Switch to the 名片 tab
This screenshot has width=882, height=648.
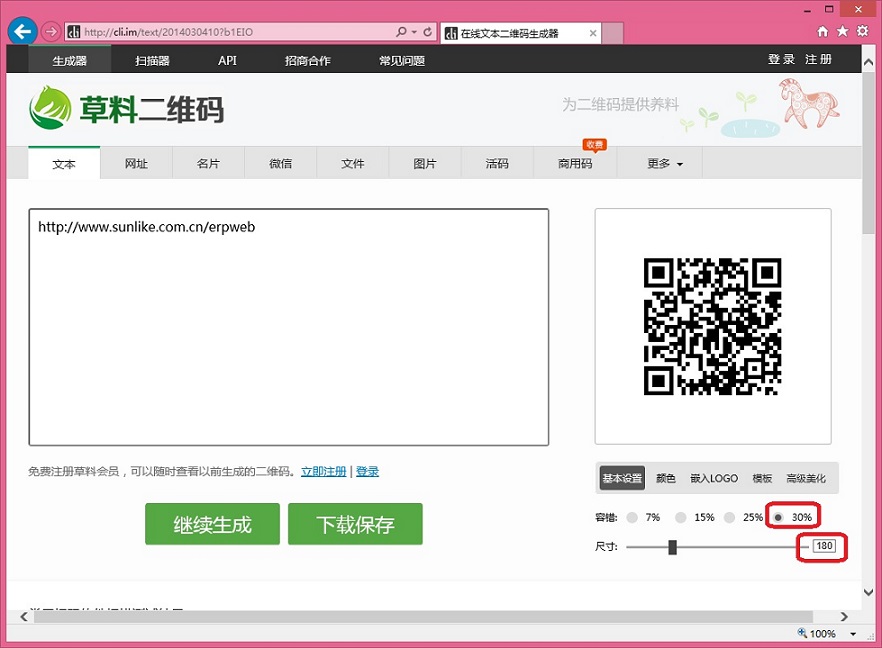pyautogui.click(x=208, y=164)
